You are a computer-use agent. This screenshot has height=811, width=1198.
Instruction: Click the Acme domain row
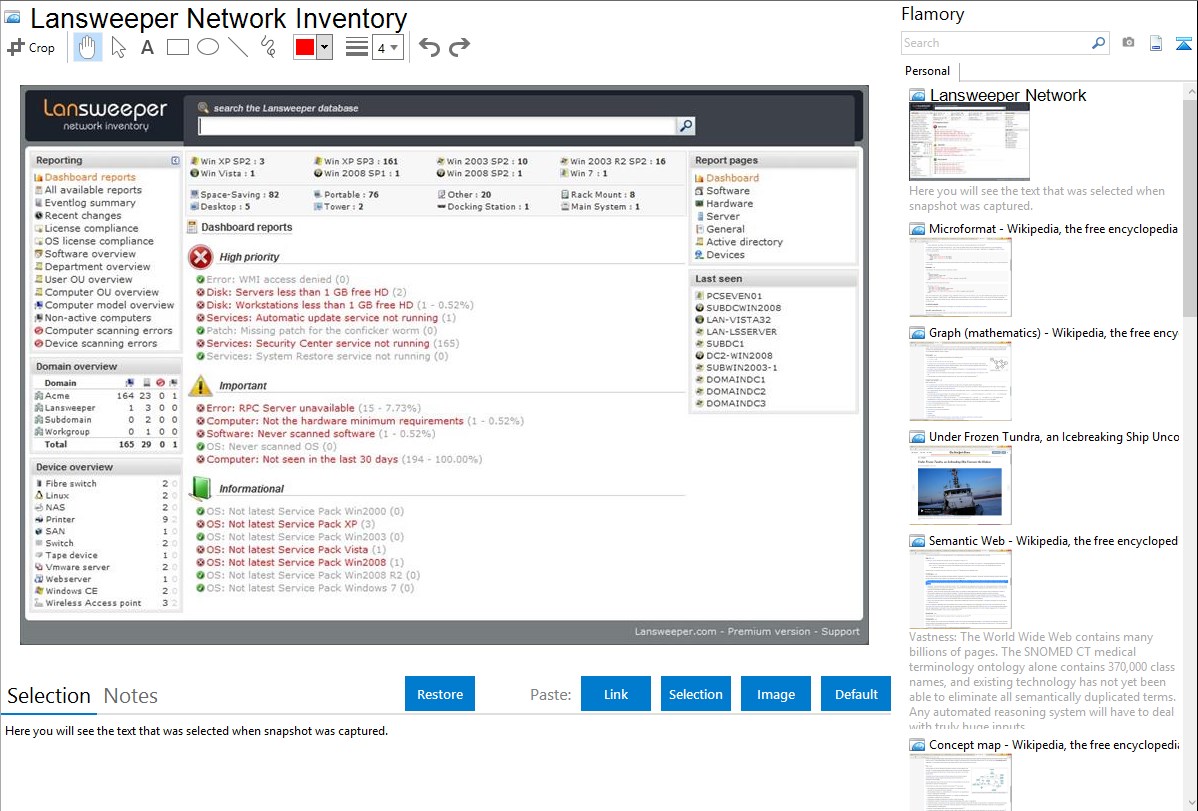click(105, 396)
